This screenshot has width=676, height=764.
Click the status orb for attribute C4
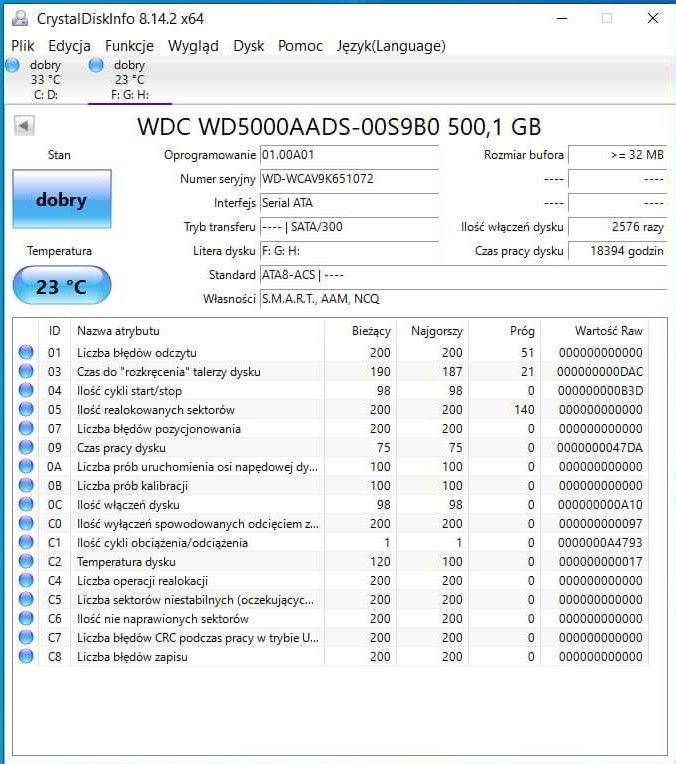(x=26, y=580)
